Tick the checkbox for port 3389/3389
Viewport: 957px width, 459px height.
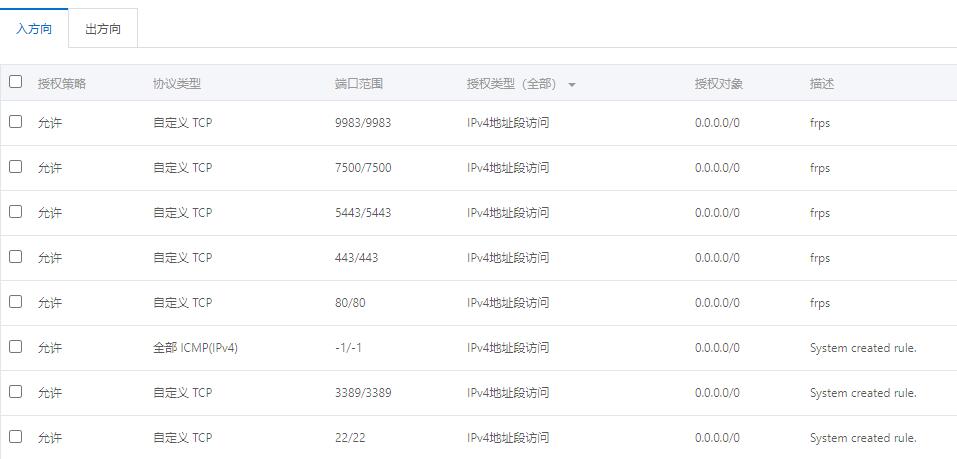click(x=15, y=392)
